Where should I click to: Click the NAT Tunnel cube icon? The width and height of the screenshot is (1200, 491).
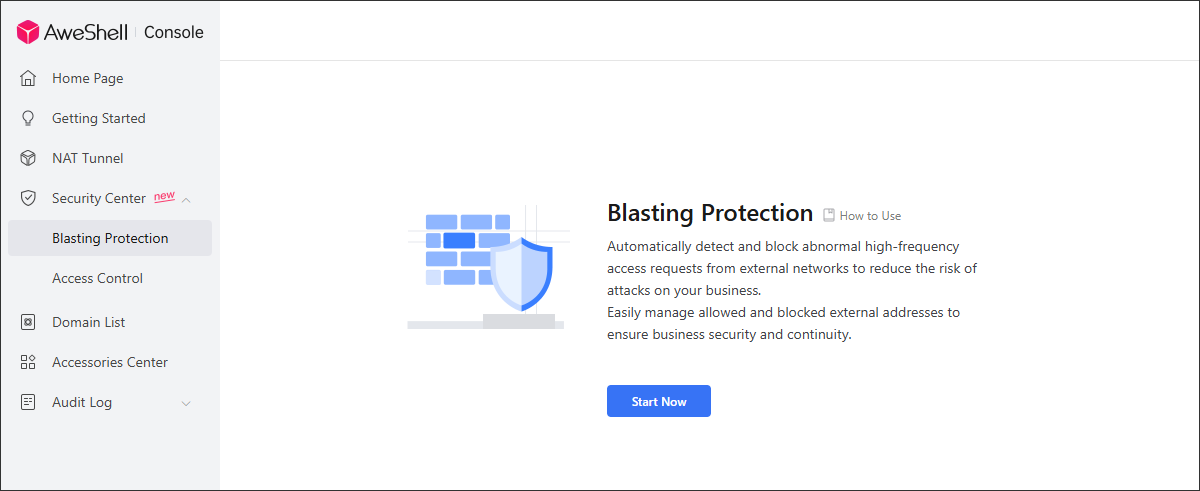(x=28, y=158)
